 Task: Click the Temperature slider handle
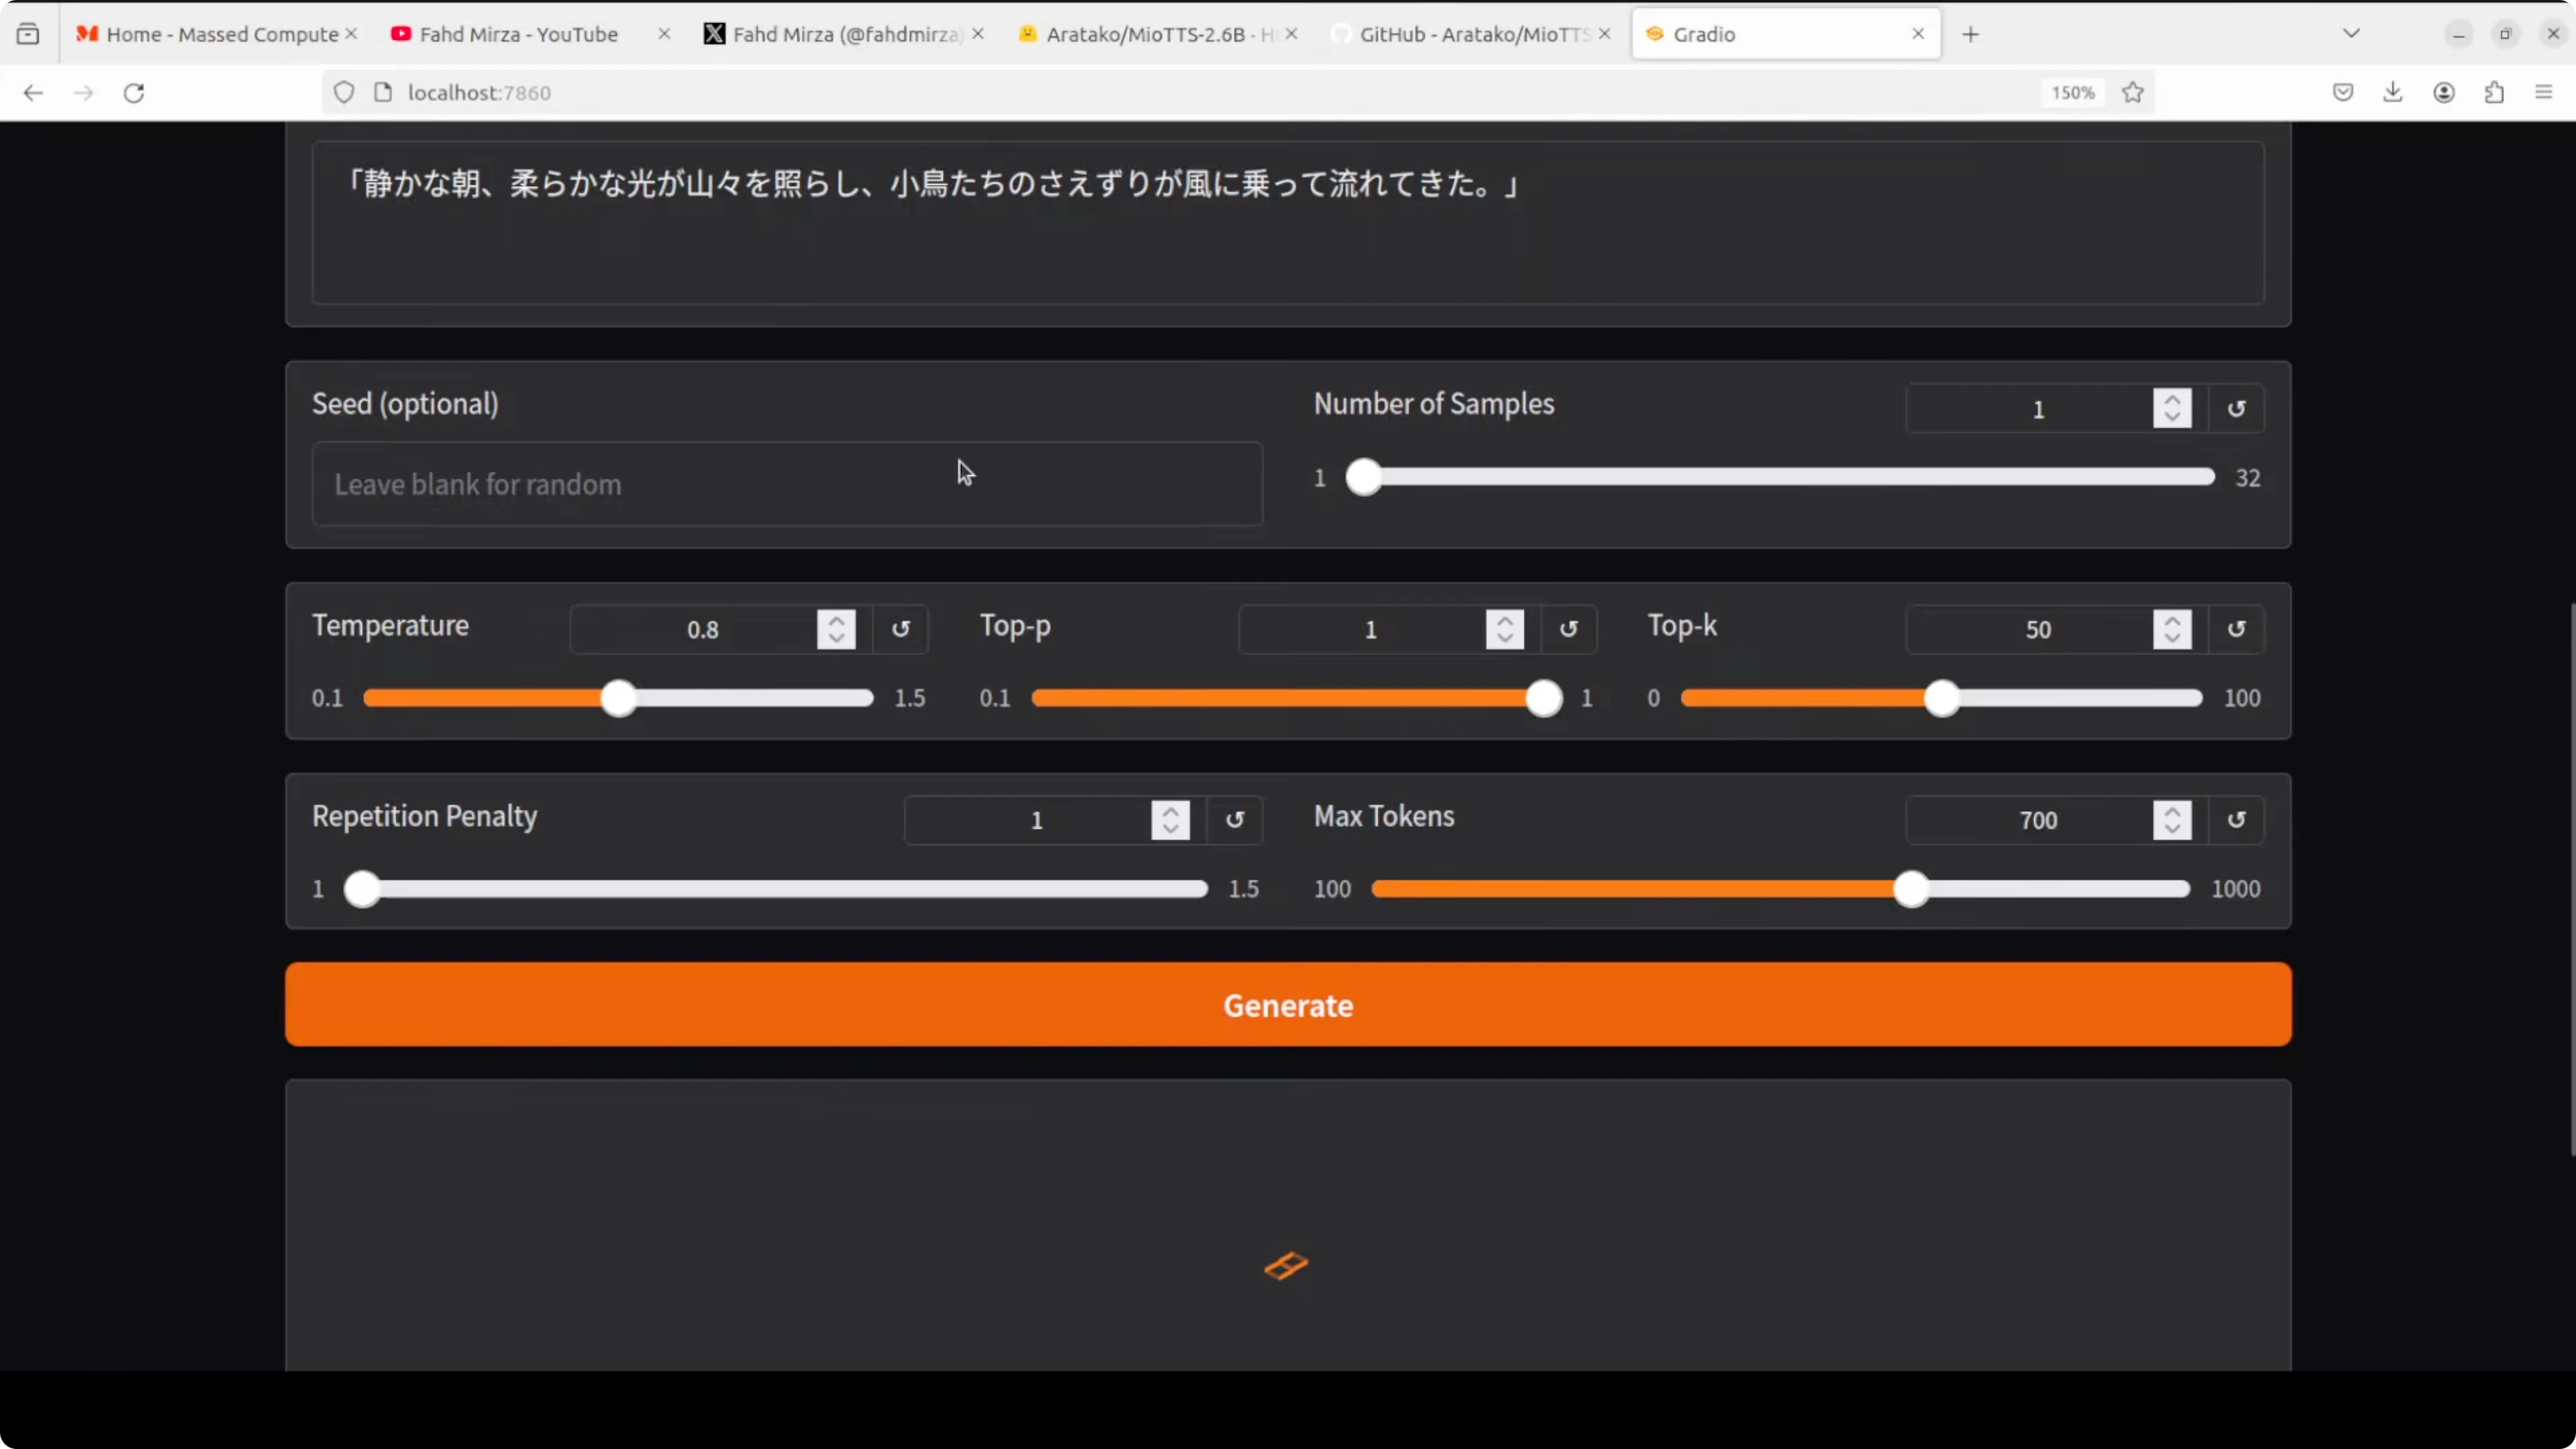[619, 698]
